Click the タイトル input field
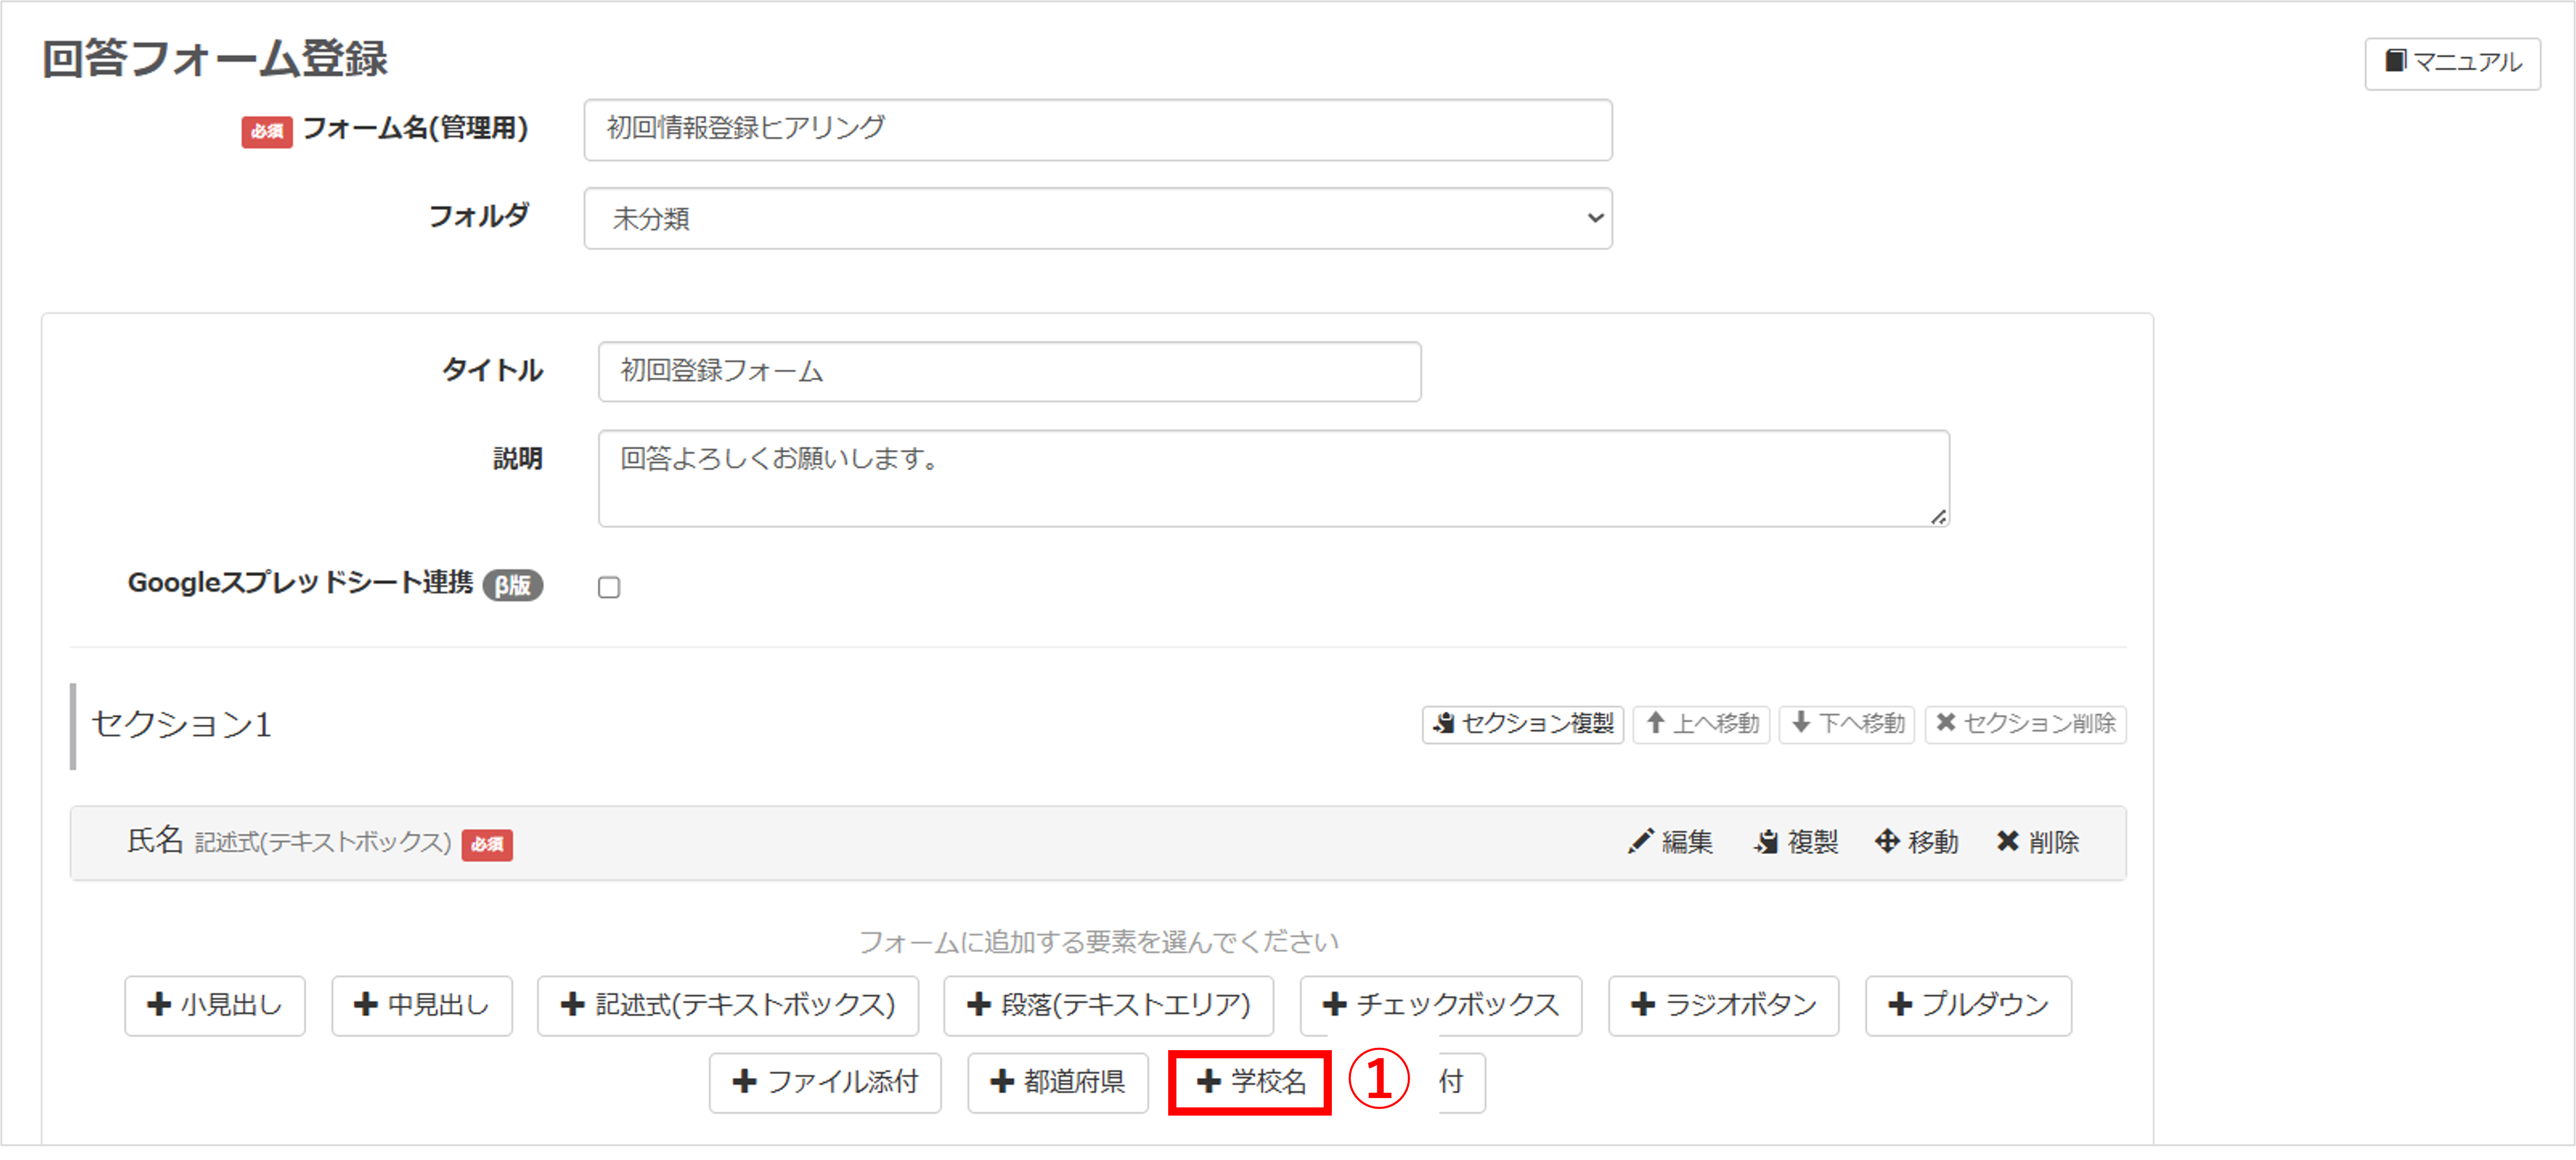This screenshot has height=1160, width=2576. (x=1009, y=371)
